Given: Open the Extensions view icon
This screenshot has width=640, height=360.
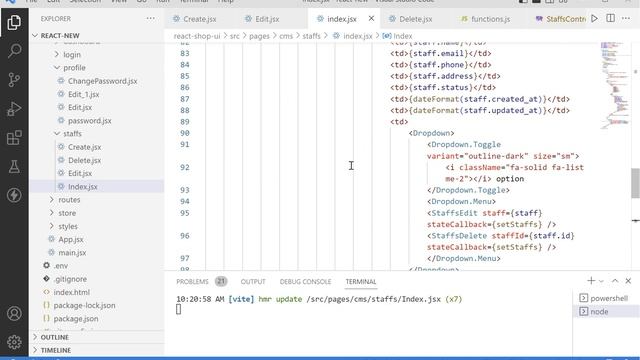Looking at the screenshot, I should pos(14,138).
